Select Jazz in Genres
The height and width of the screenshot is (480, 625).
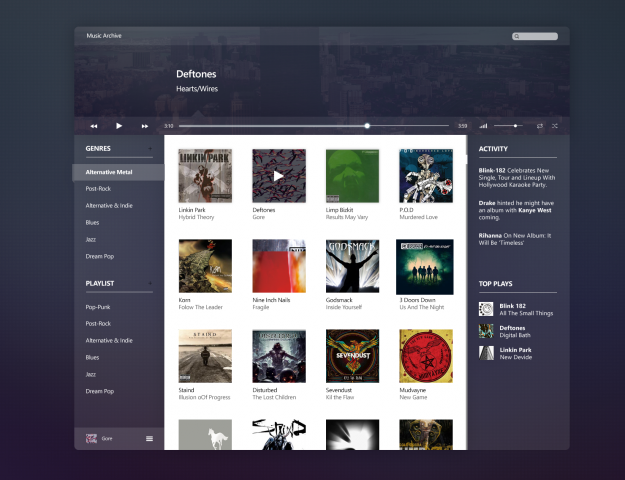(x=90, y=240)
